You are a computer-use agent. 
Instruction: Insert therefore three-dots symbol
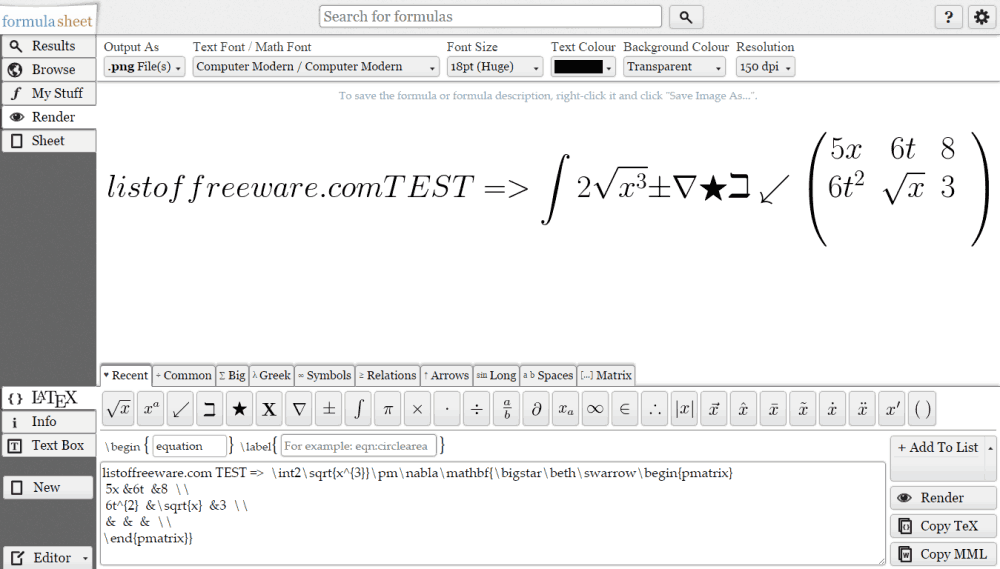655,409
